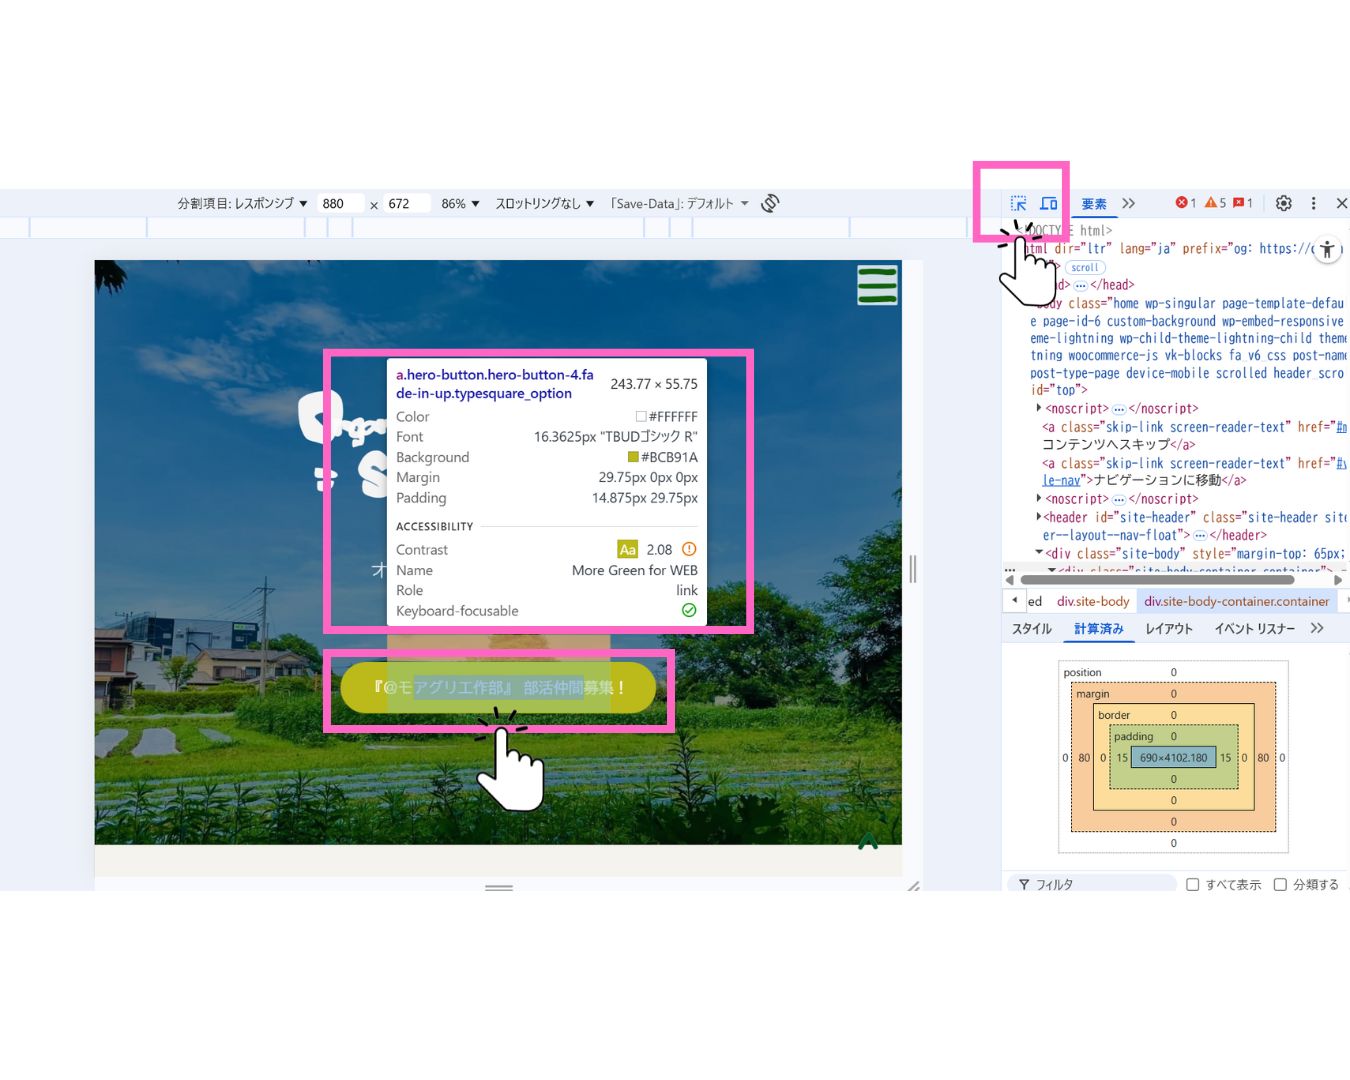Click the yellow 部活仲間募集 hero button
This screenshot has height=1080, width=1350.
tap(498, 687)
